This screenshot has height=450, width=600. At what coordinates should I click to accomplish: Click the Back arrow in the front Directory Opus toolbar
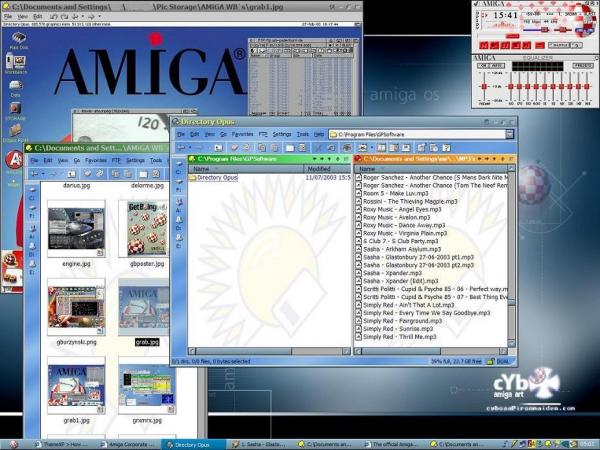pos(181,148)
